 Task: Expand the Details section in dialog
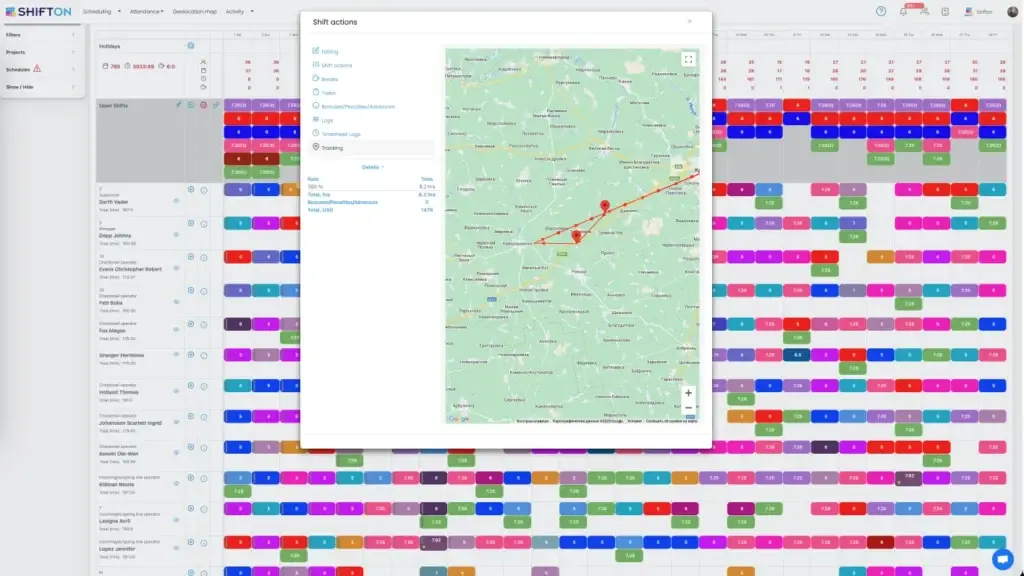click(371, 167)
